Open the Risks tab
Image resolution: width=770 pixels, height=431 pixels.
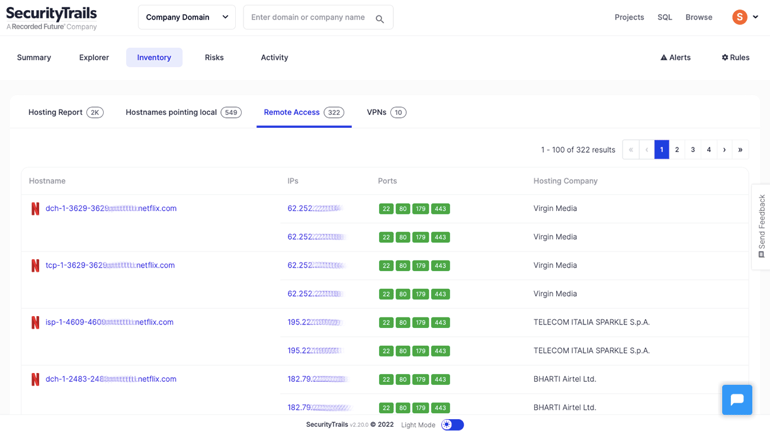click(214, 57)
